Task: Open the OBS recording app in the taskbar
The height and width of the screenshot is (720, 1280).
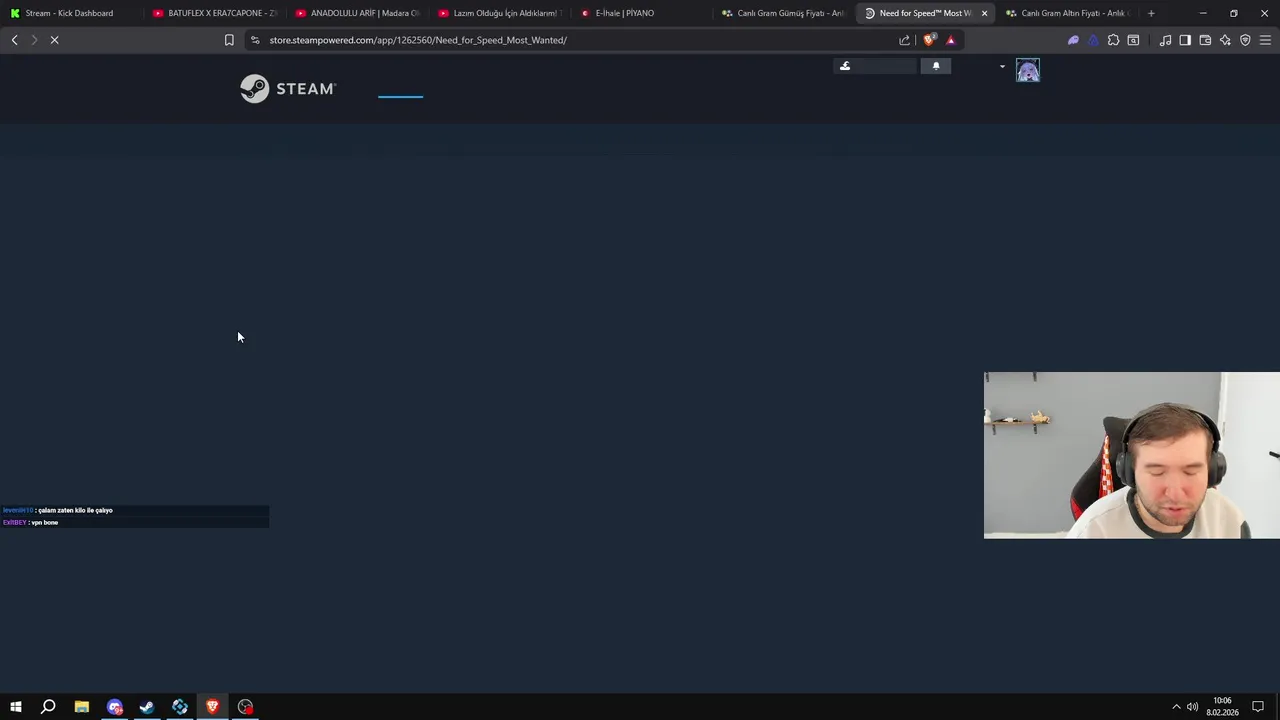Action: point(245,707)
